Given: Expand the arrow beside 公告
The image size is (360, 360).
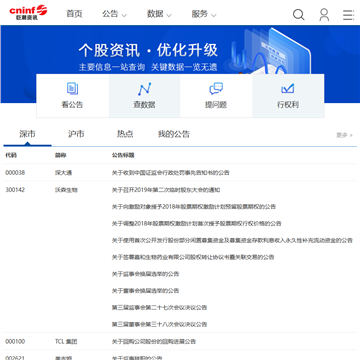Looking at the screenshot, I should tap(124, 15).
